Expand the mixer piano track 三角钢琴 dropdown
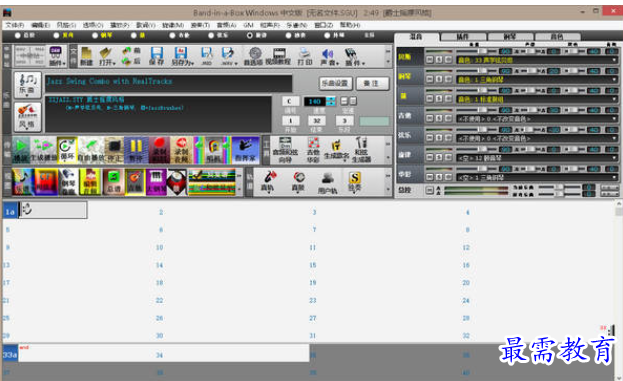This screenshot has height=381, width=623. [614, 79]
